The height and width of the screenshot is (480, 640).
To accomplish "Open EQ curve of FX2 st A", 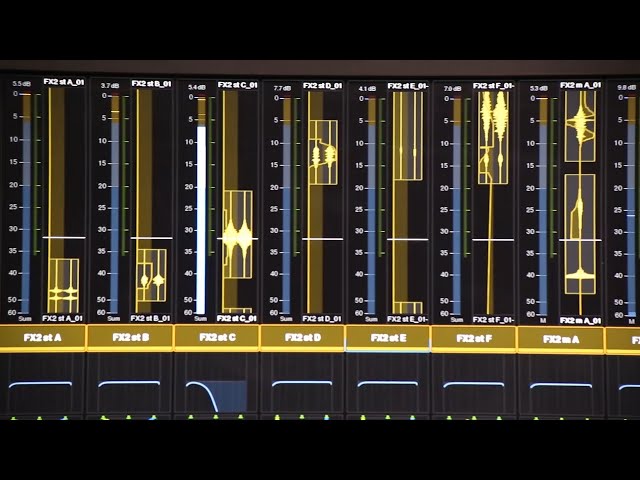I will coord(42,384).
